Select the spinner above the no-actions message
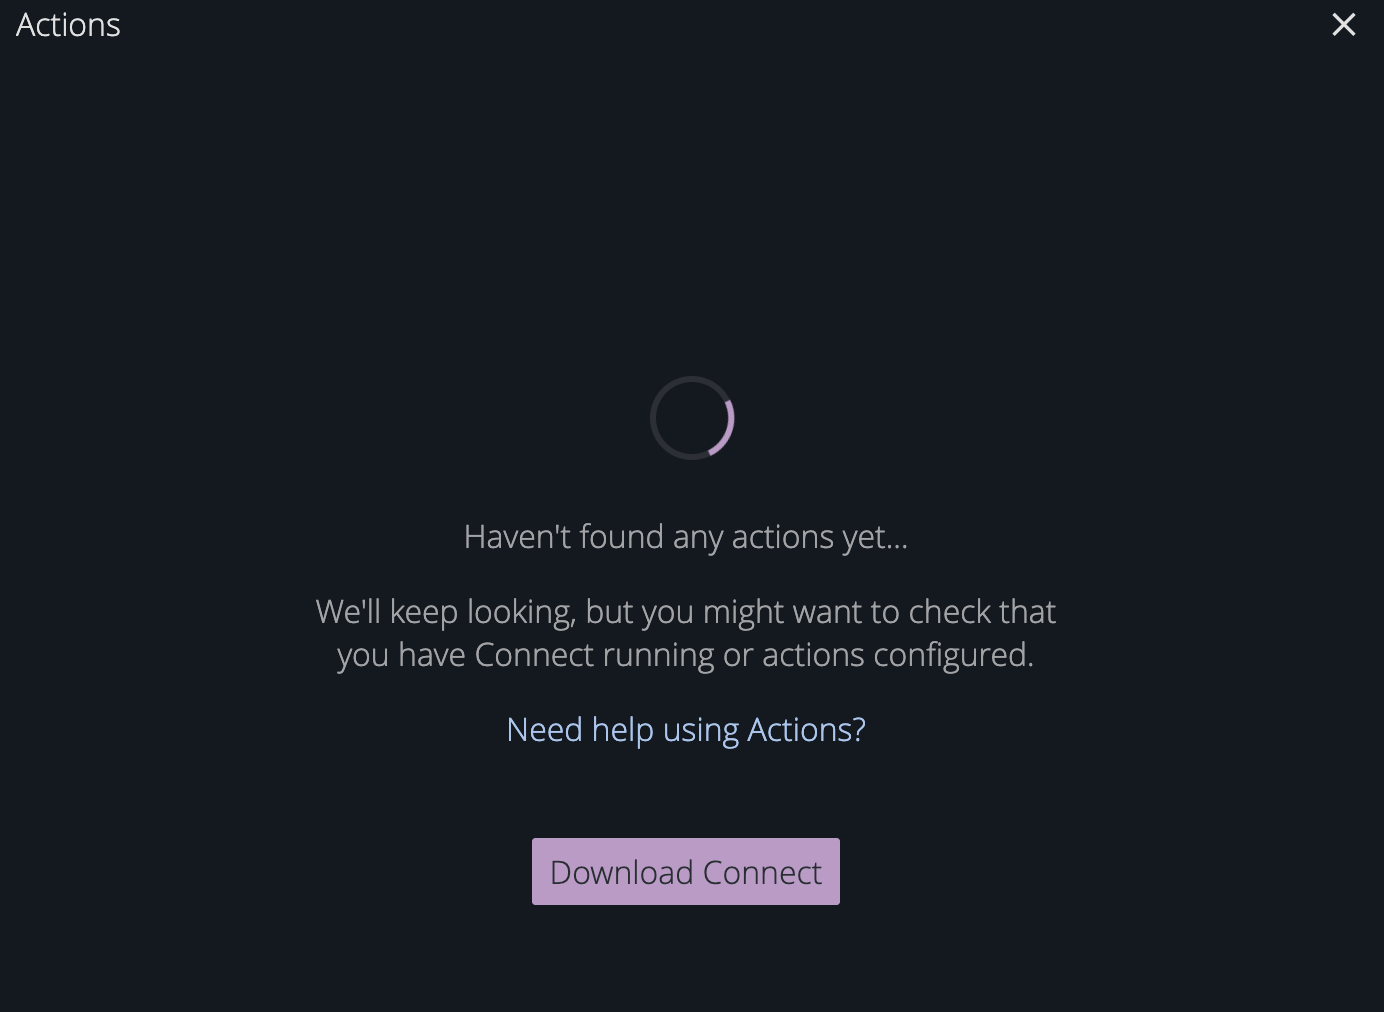 [692, 418]
